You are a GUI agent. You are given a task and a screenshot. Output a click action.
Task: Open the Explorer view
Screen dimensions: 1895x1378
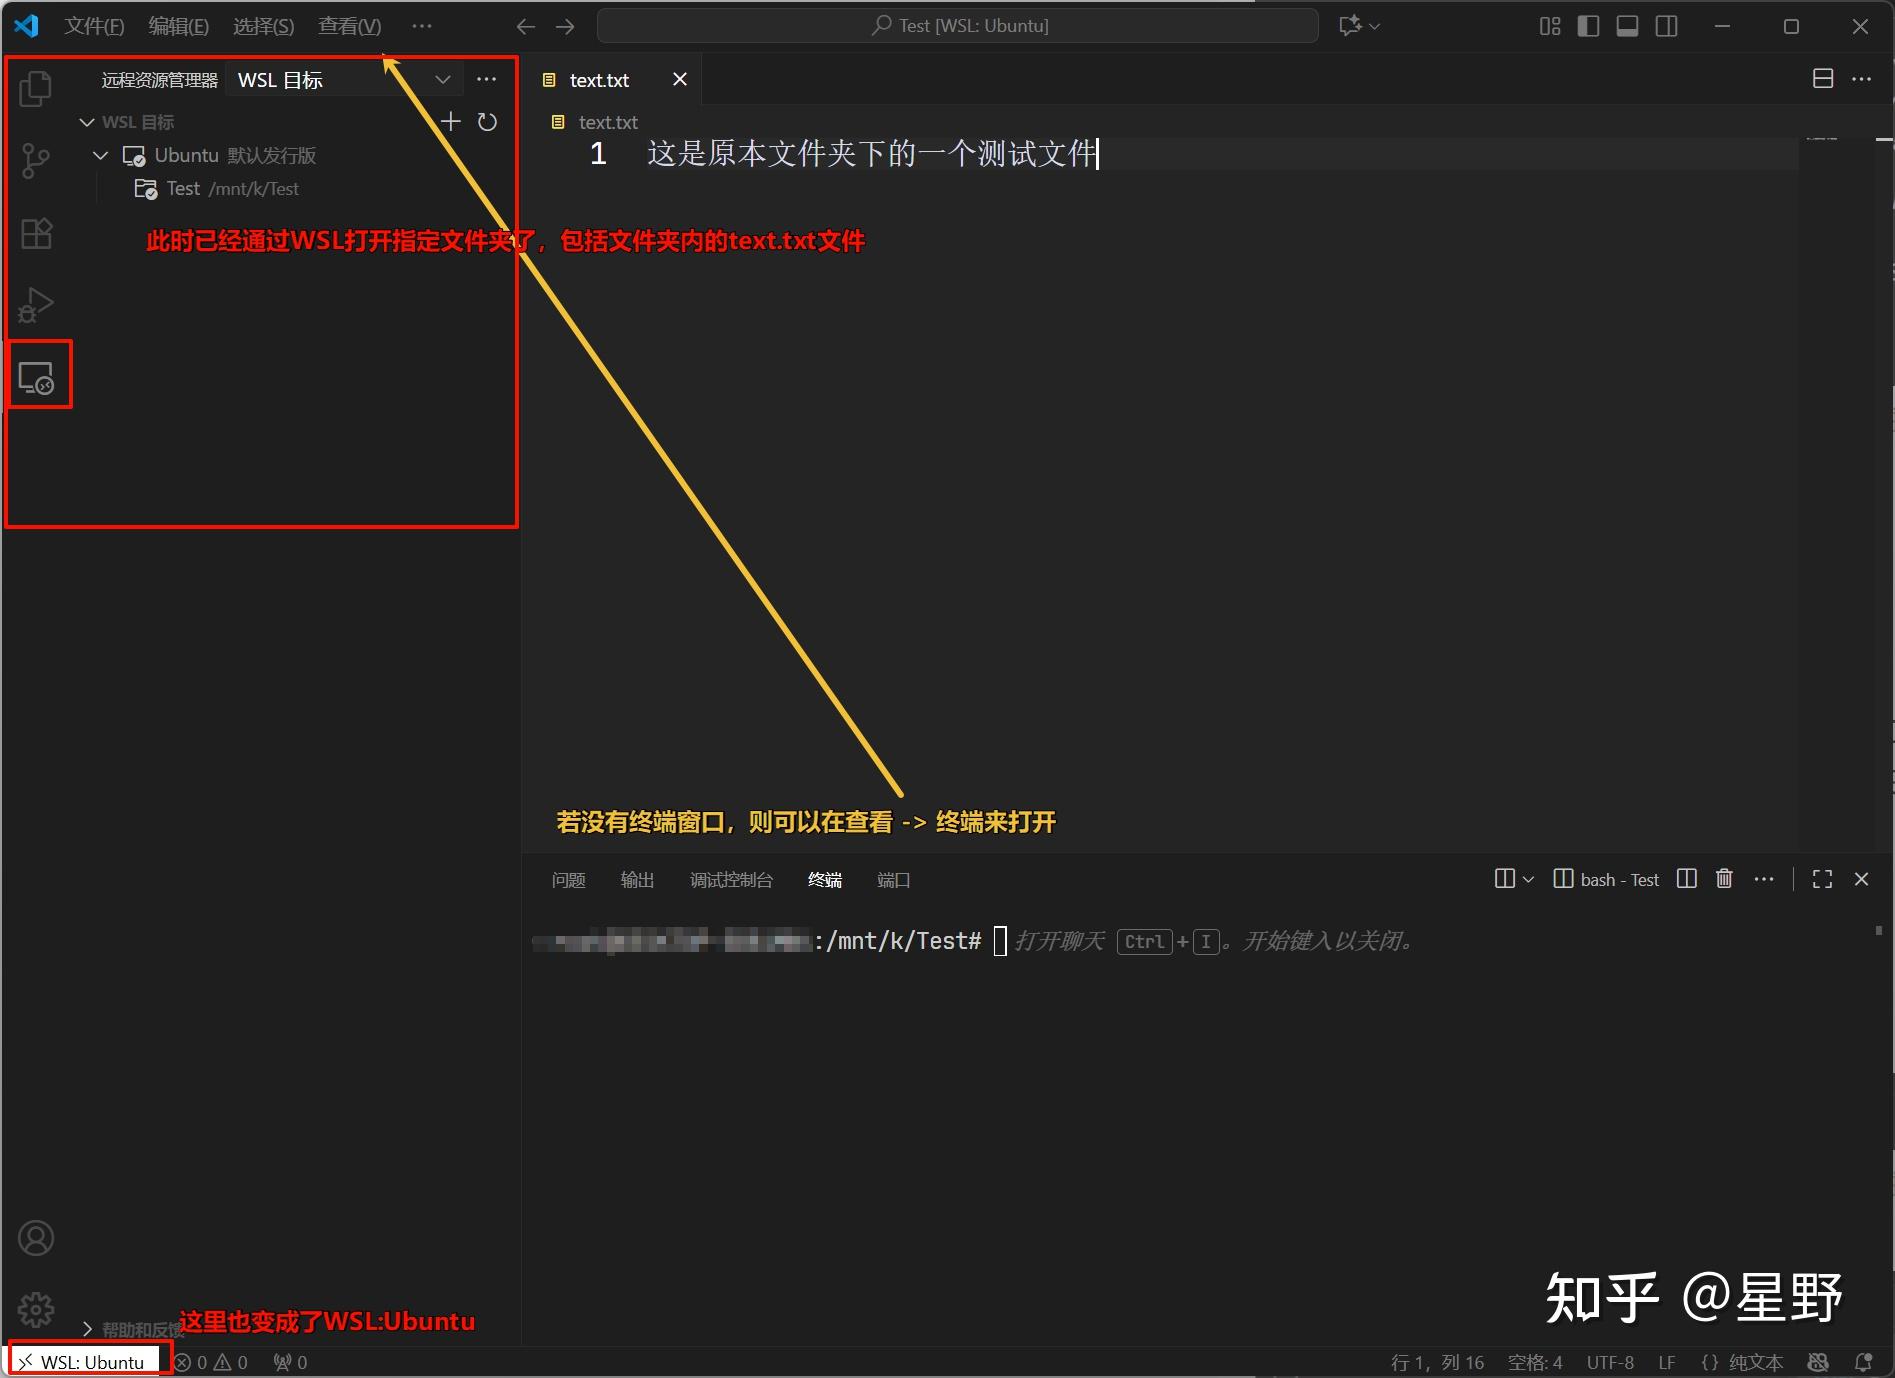click(x=35, y=88)
